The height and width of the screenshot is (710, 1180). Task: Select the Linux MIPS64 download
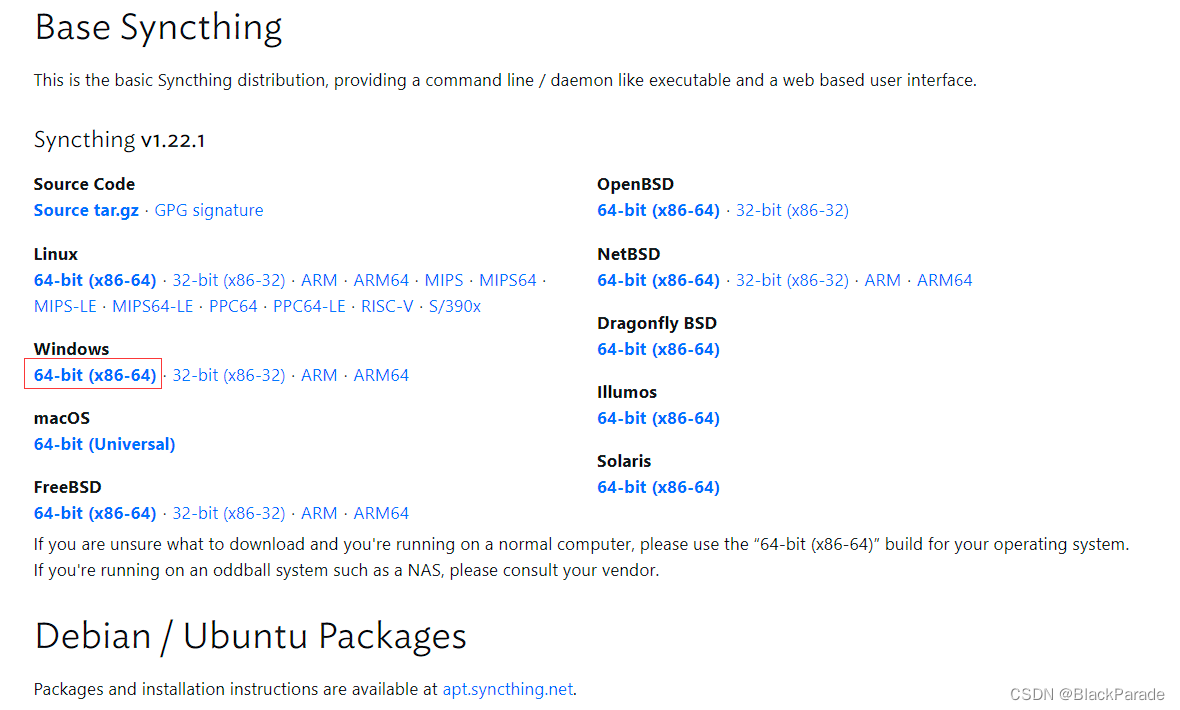point(508,280)
